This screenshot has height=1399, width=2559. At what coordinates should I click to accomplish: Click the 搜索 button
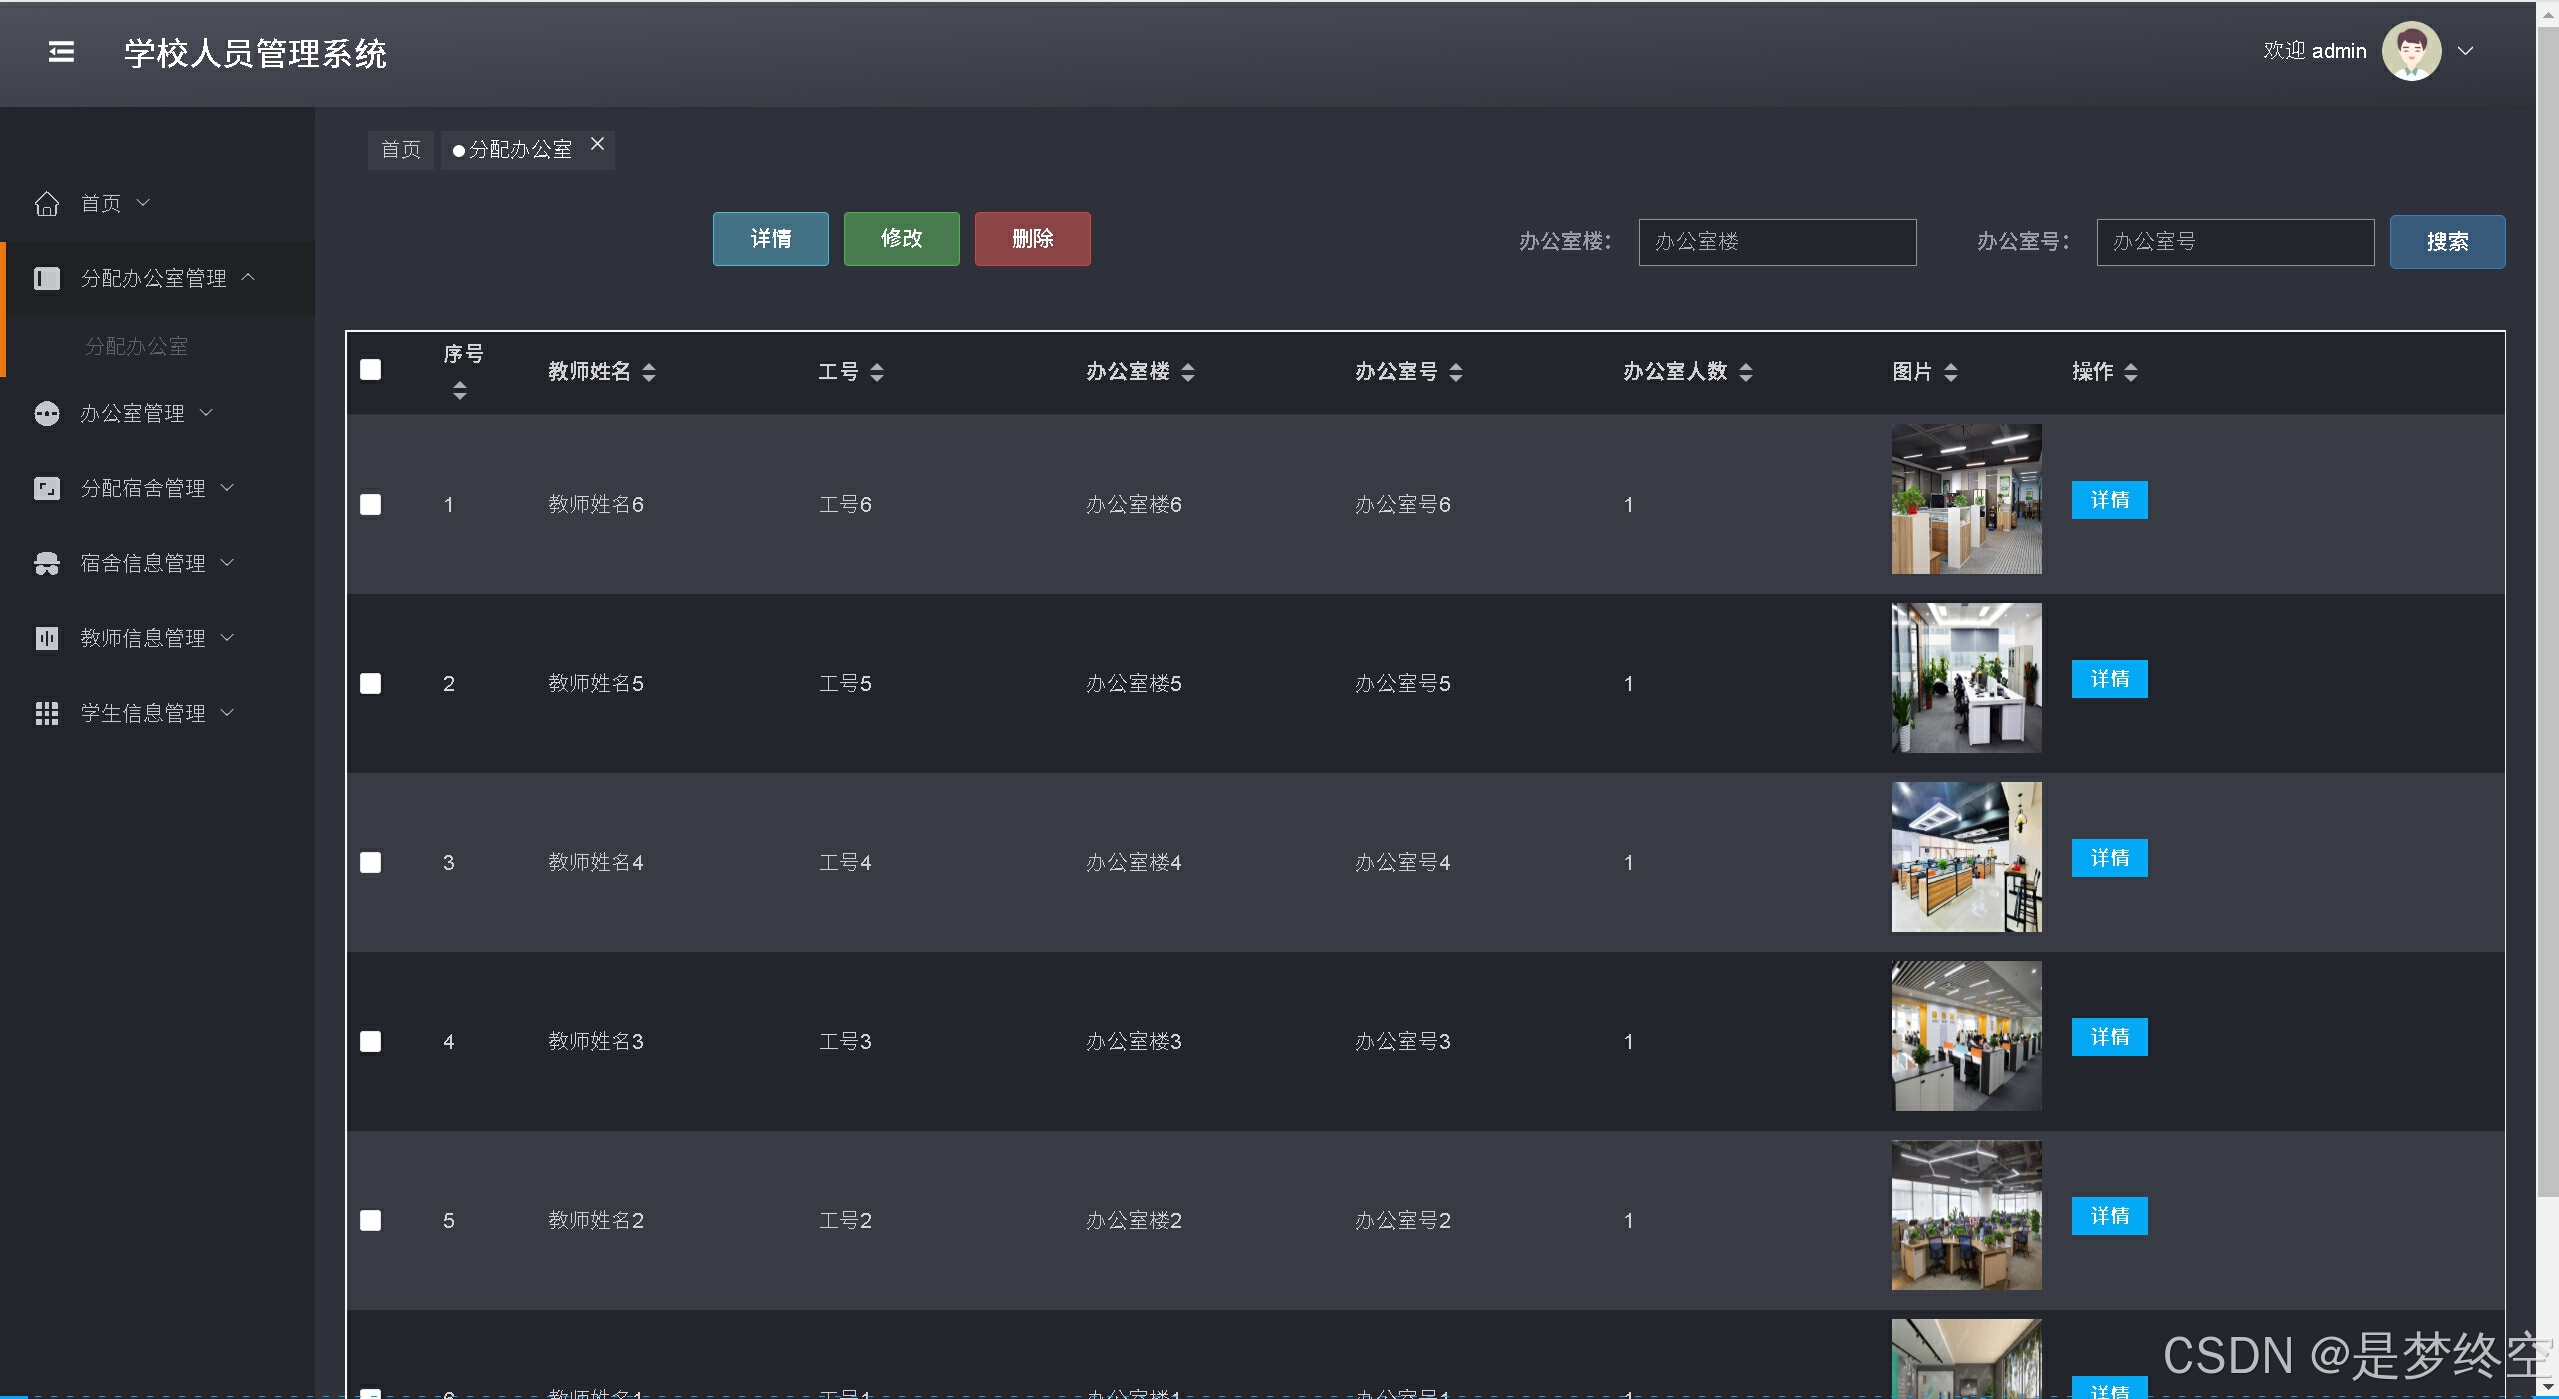coord(2446,242)
